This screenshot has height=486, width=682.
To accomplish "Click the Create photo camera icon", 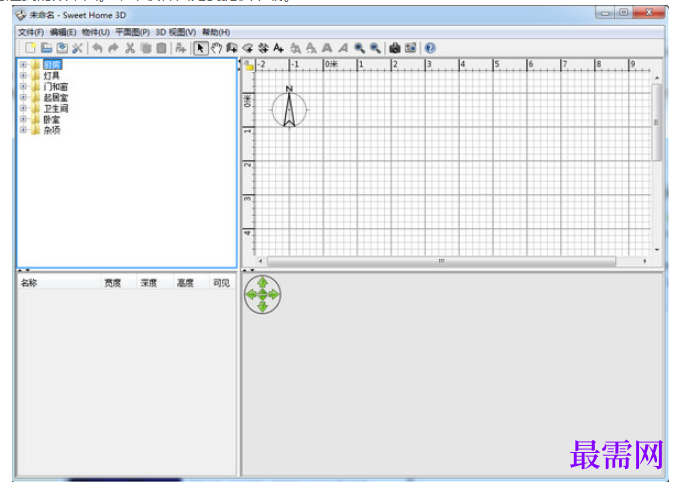I will (394, 48).
